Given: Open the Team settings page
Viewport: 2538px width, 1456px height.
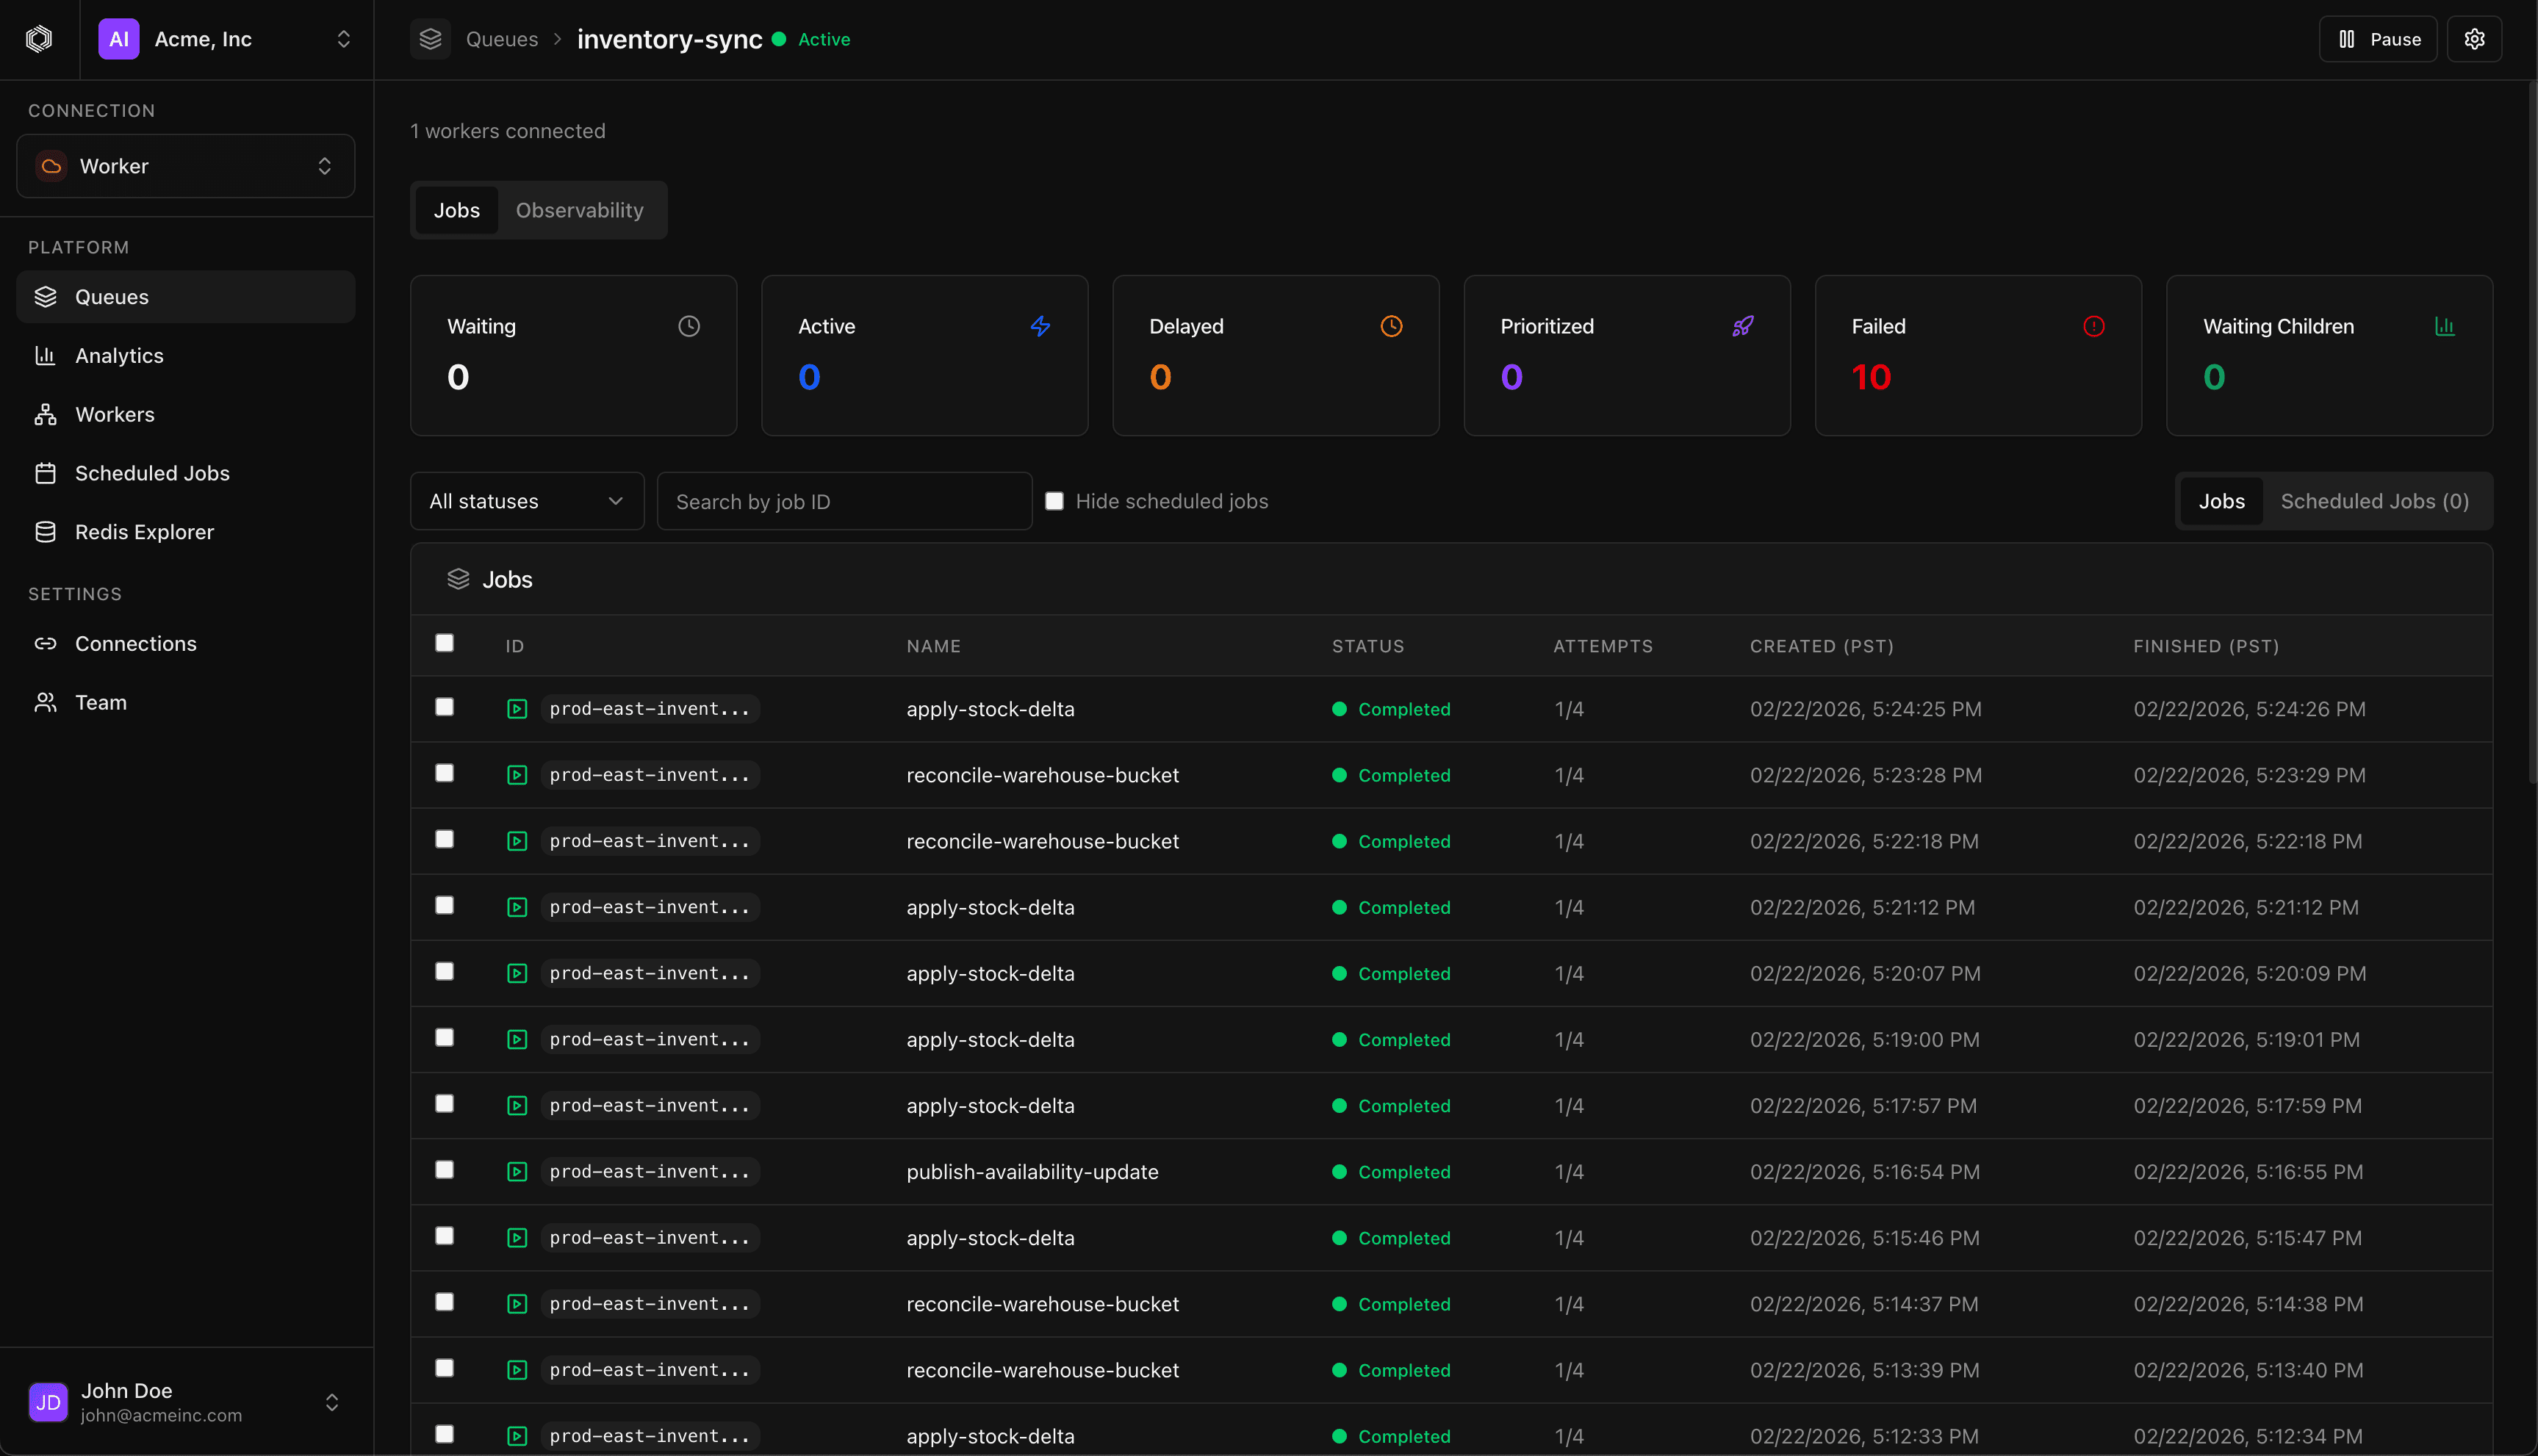Looking at the screenshot, I should [x=102, y=702].
